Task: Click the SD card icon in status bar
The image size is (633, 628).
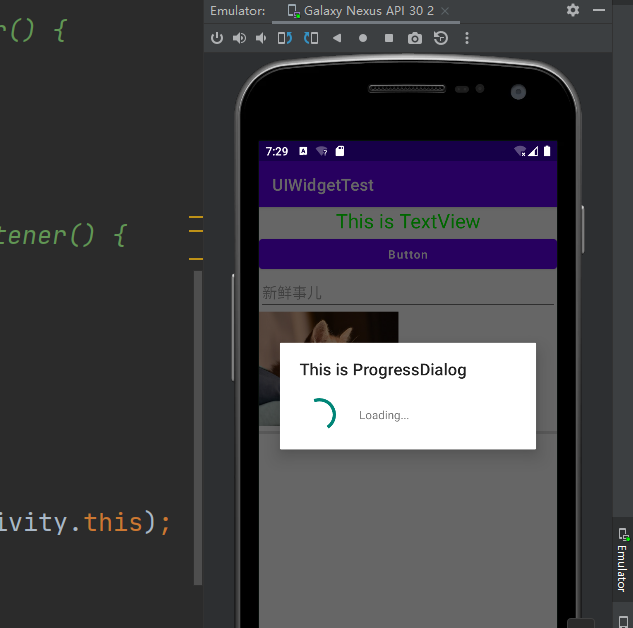Action: 340,151
